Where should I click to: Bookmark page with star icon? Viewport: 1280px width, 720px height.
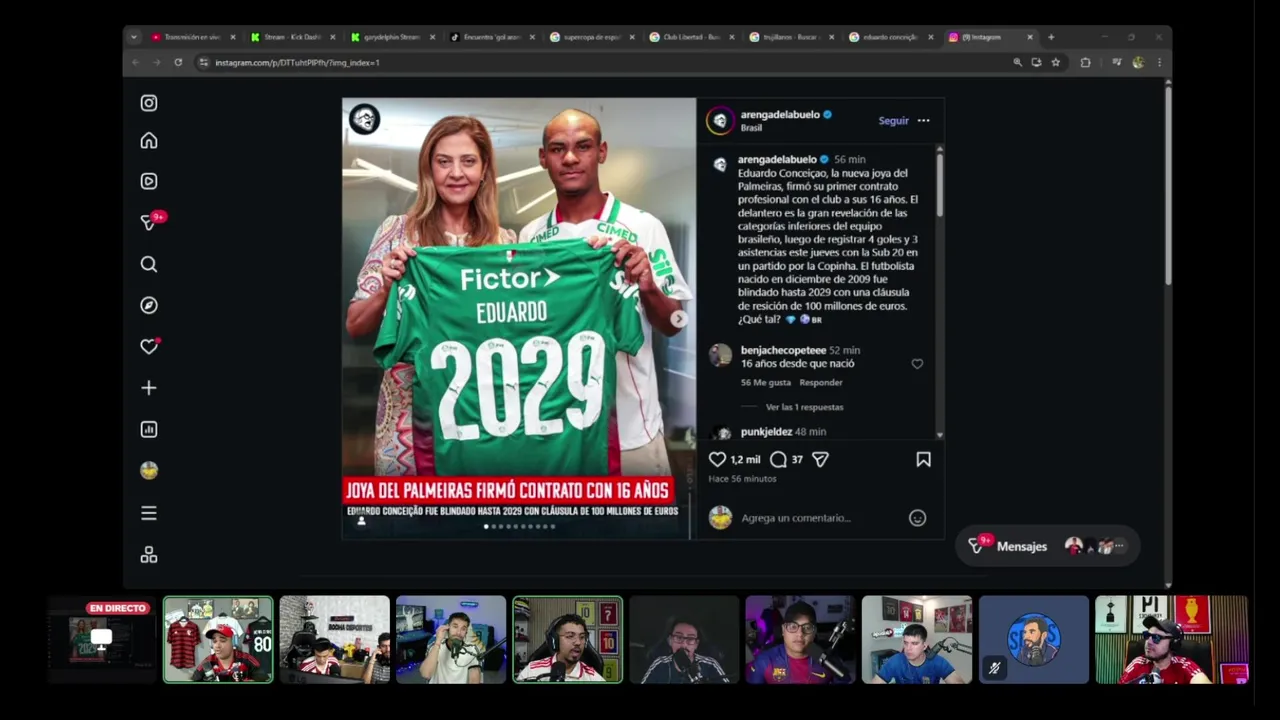(1055, 62)
